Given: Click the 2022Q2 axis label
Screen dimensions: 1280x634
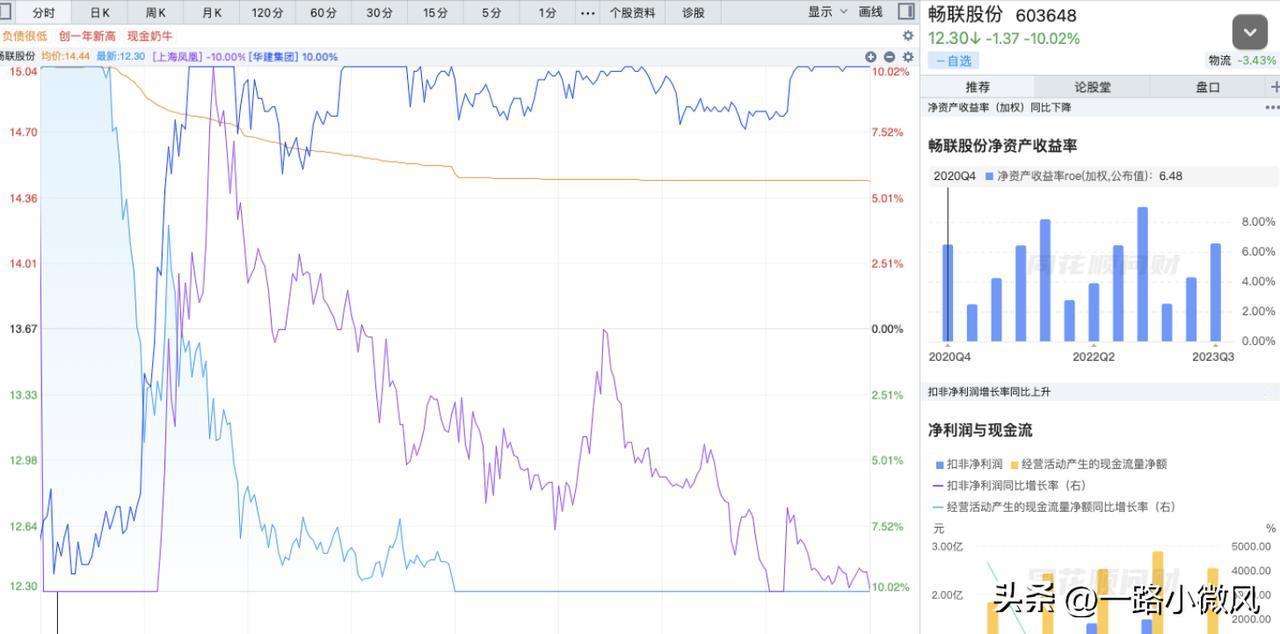Looking at the screenshot, I should [1093, 357].
